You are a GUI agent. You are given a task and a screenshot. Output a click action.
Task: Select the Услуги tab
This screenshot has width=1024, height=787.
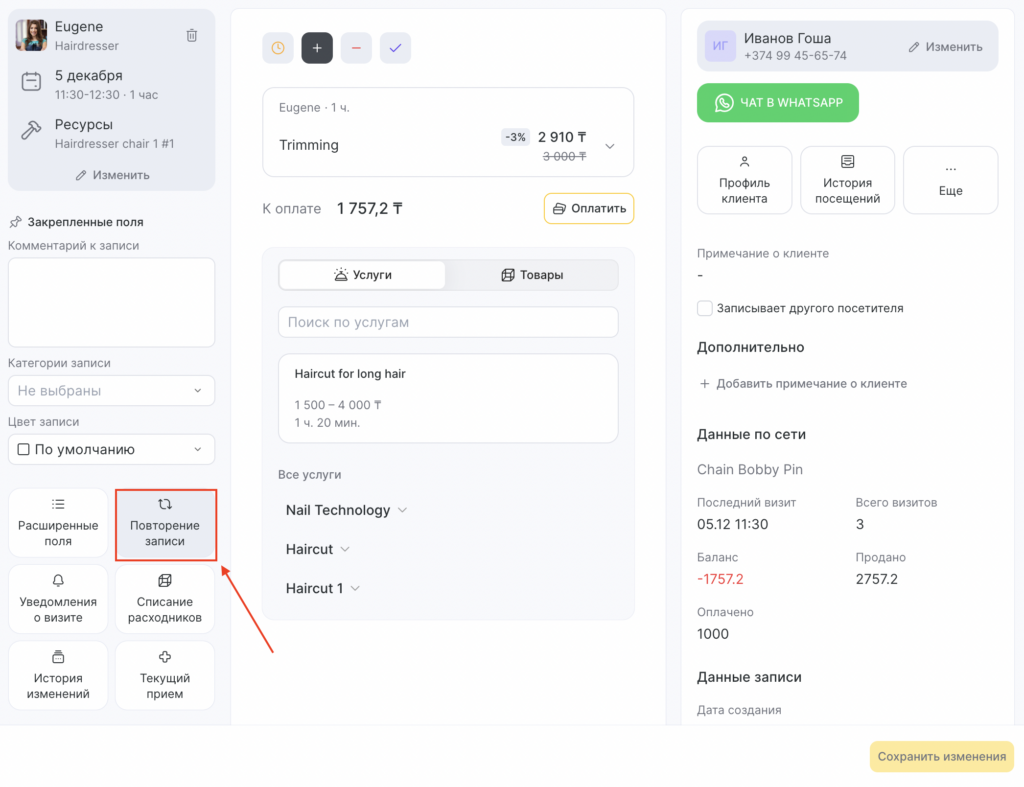(x=362, y=275)
